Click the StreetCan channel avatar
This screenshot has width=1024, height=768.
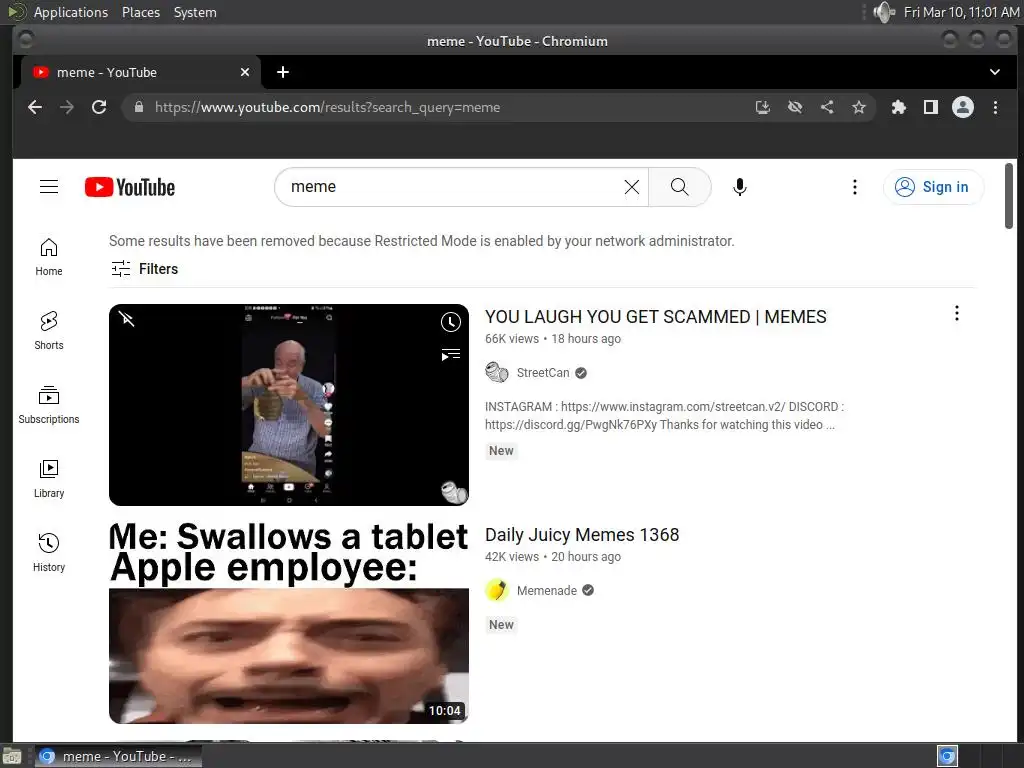click(496, 372)
